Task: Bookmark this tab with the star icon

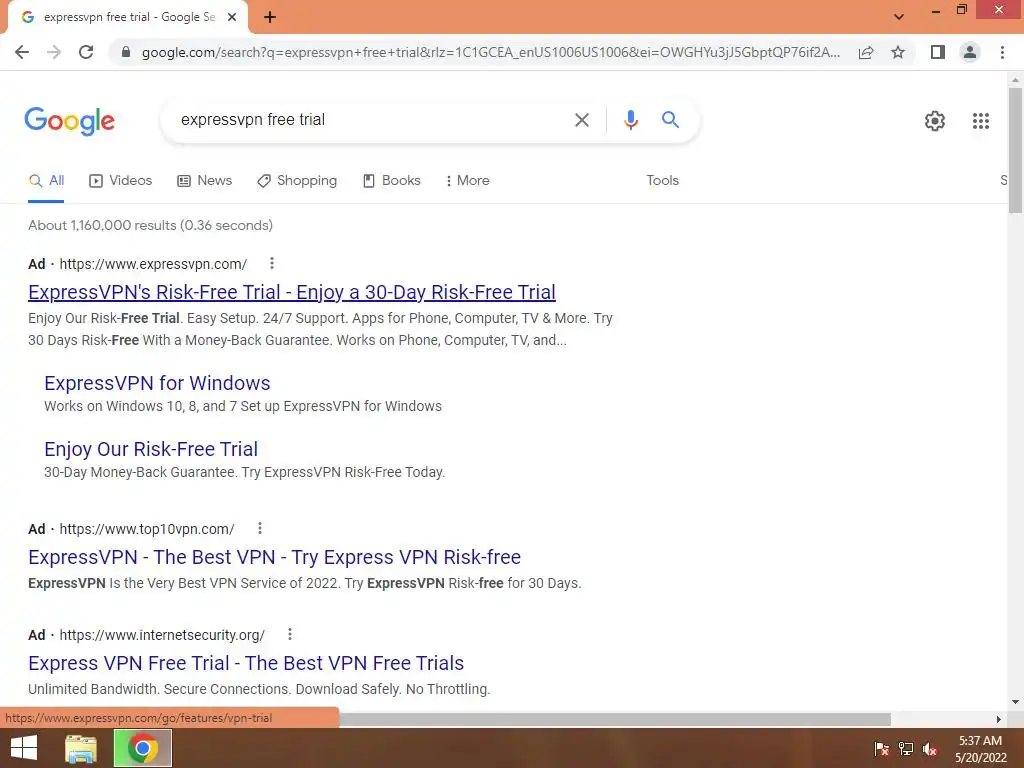Action: [x=898, y=52]
